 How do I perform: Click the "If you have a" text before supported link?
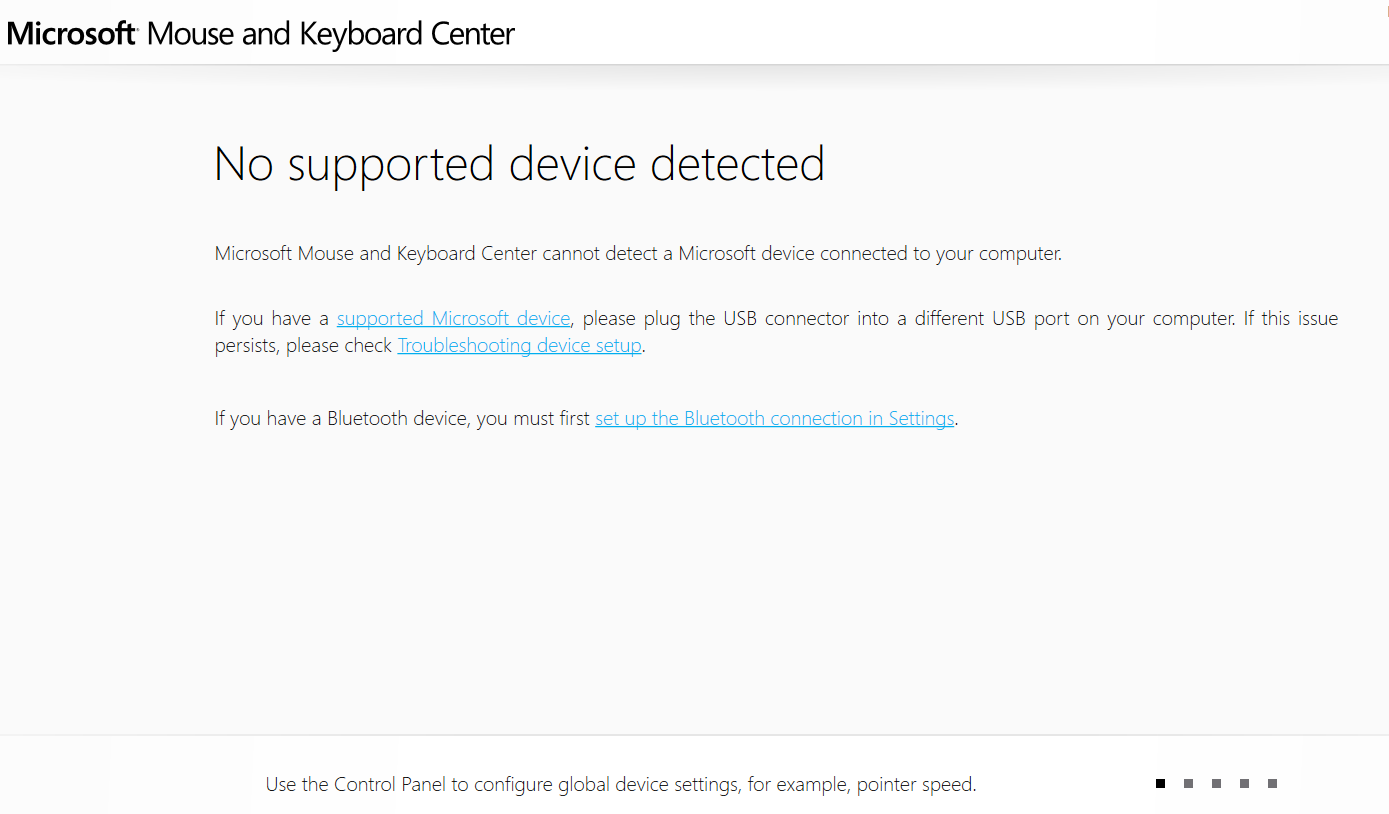click(271, 319)
